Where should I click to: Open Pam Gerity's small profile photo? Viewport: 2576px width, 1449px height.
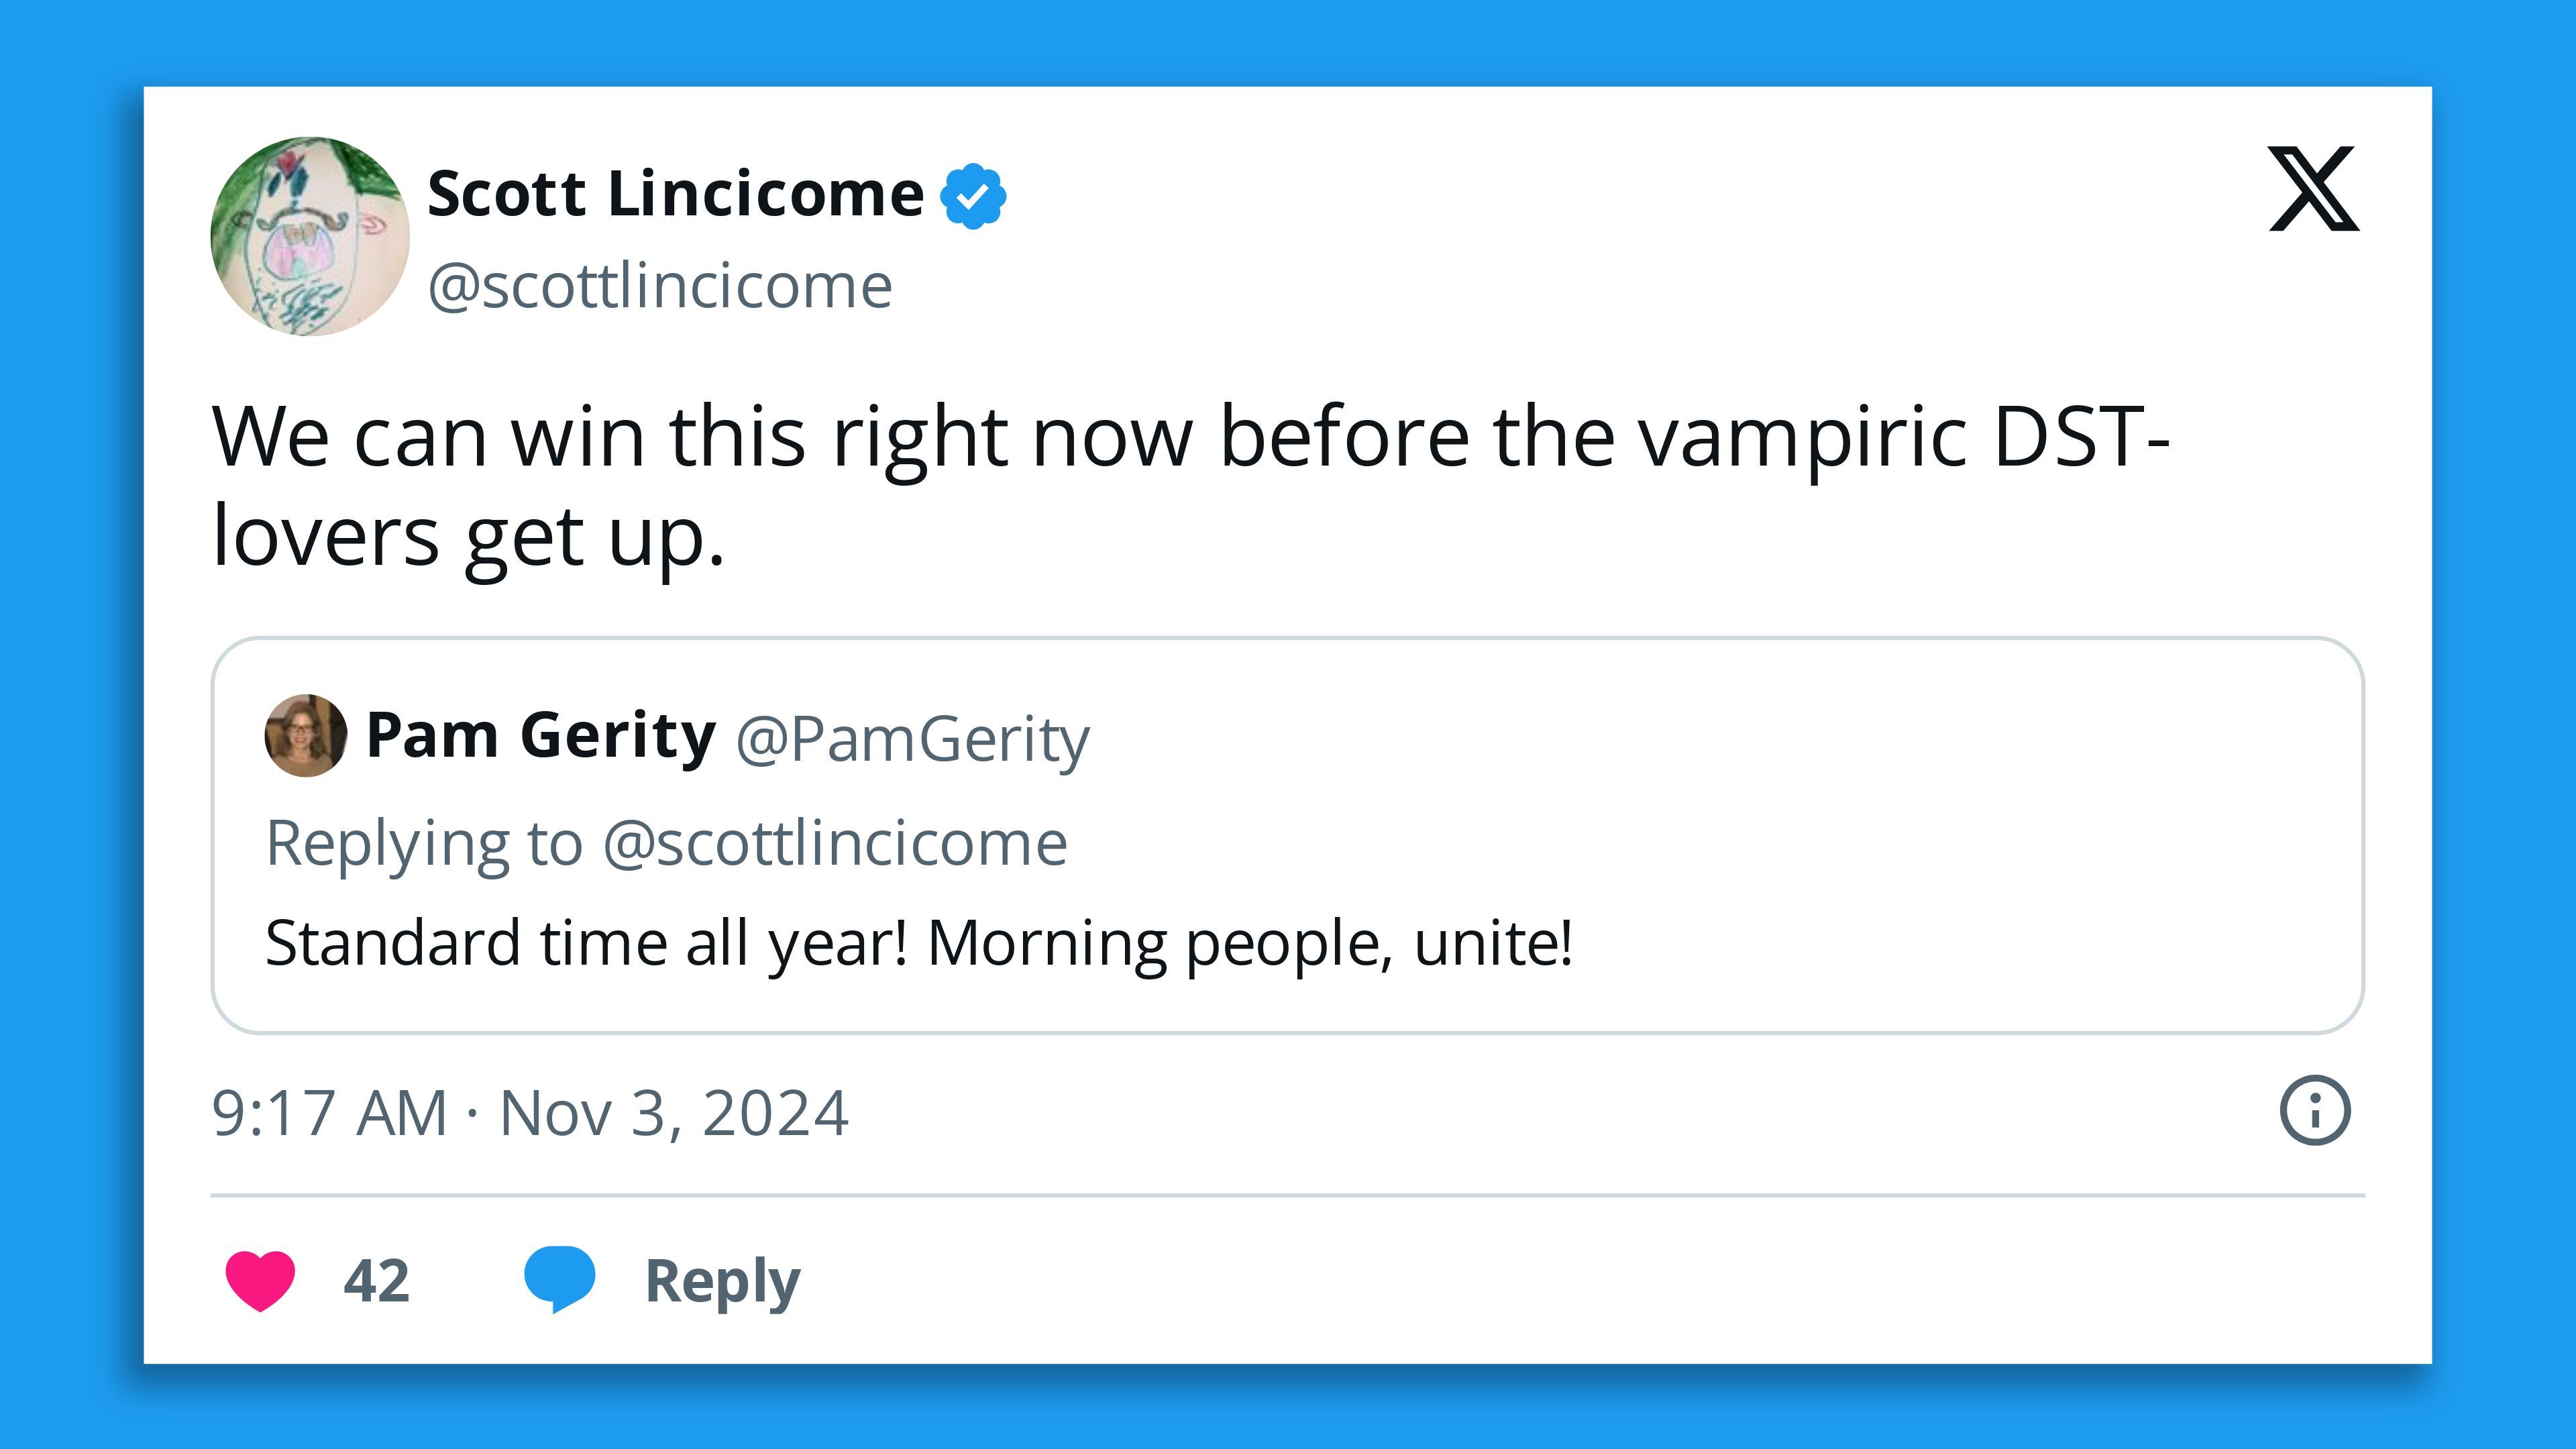(306, 735)
